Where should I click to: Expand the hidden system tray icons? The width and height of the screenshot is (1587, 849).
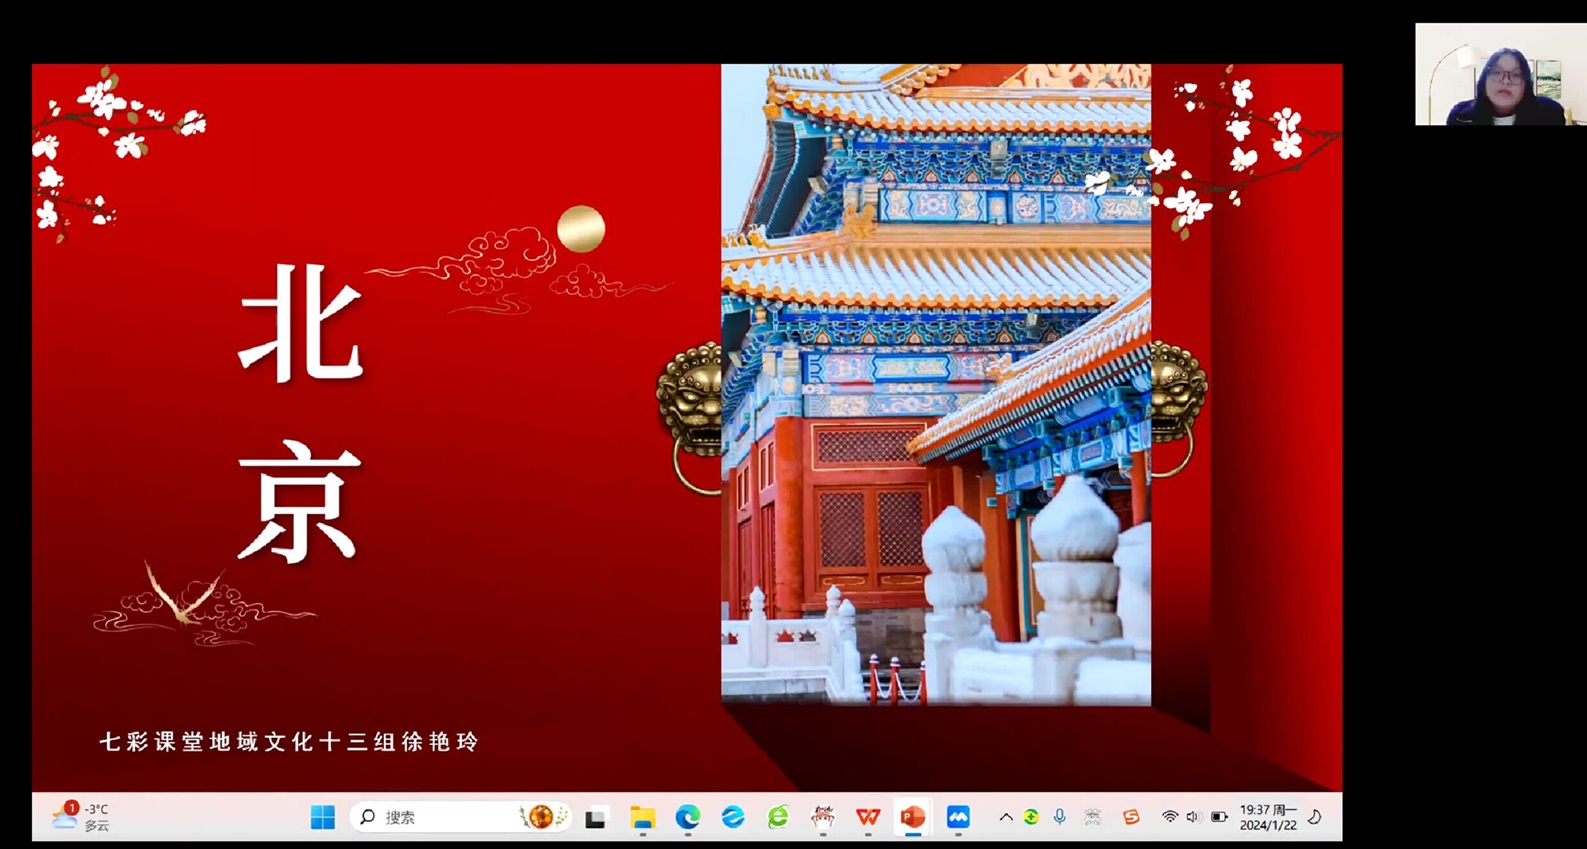pos(1005,817)
